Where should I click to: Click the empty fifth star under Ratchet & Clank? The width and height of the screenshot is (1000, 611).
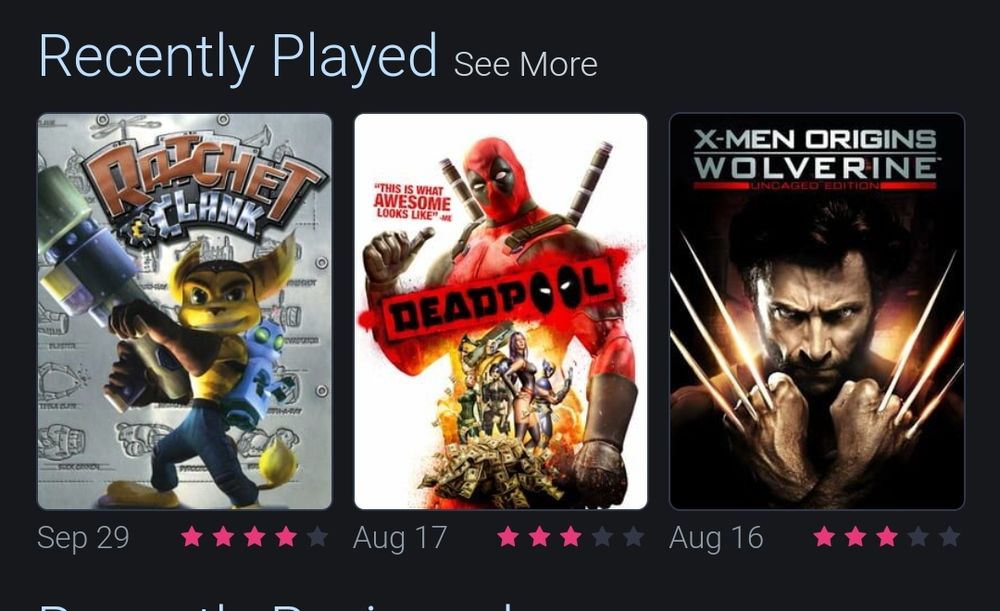(317, 537)
